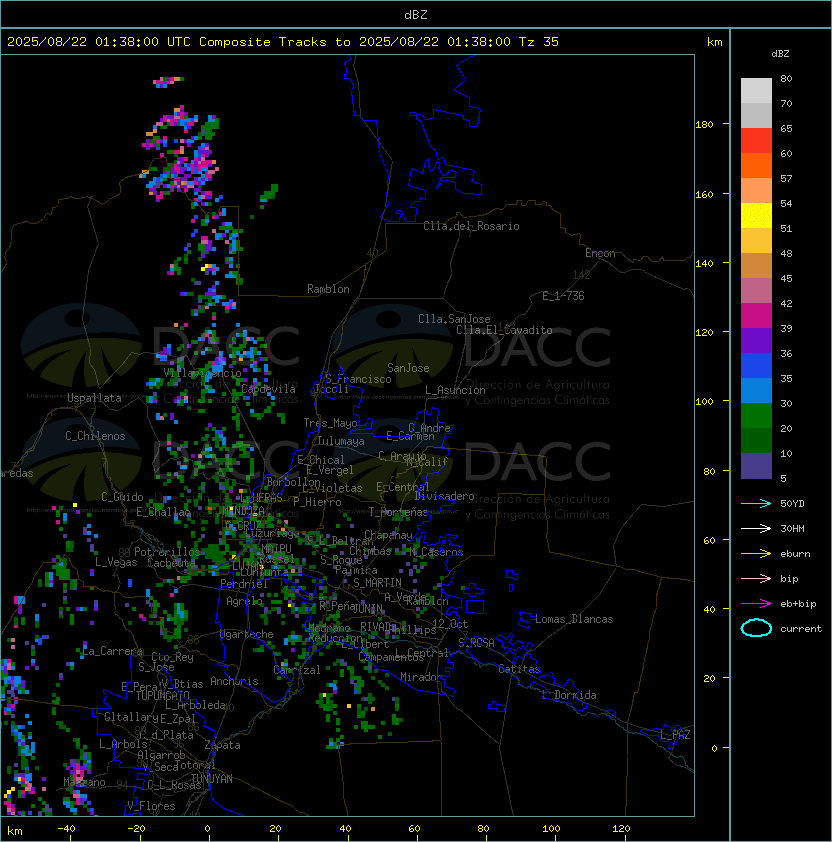
Task: Click the C_Chilenos map label
Action: [x=95, y=436]
